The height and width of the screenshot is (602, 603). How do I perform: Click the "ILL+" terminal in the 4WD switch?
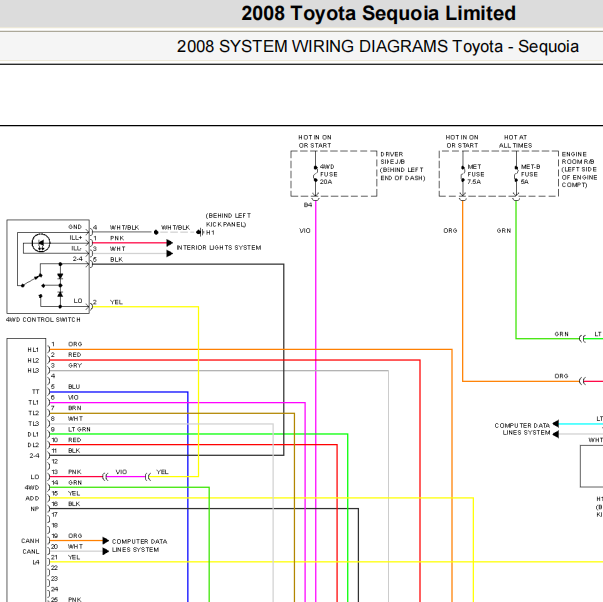click(76, 238)
